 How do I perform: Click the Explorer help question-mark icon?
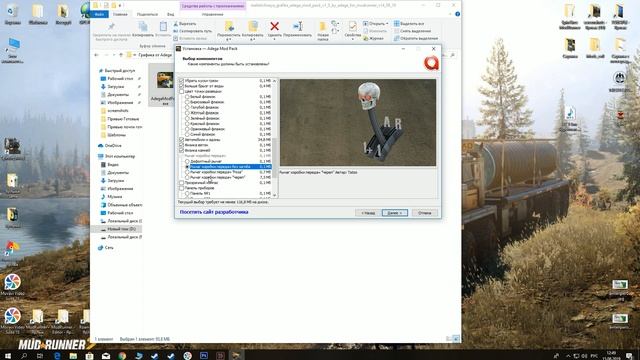tap(458, 14)
